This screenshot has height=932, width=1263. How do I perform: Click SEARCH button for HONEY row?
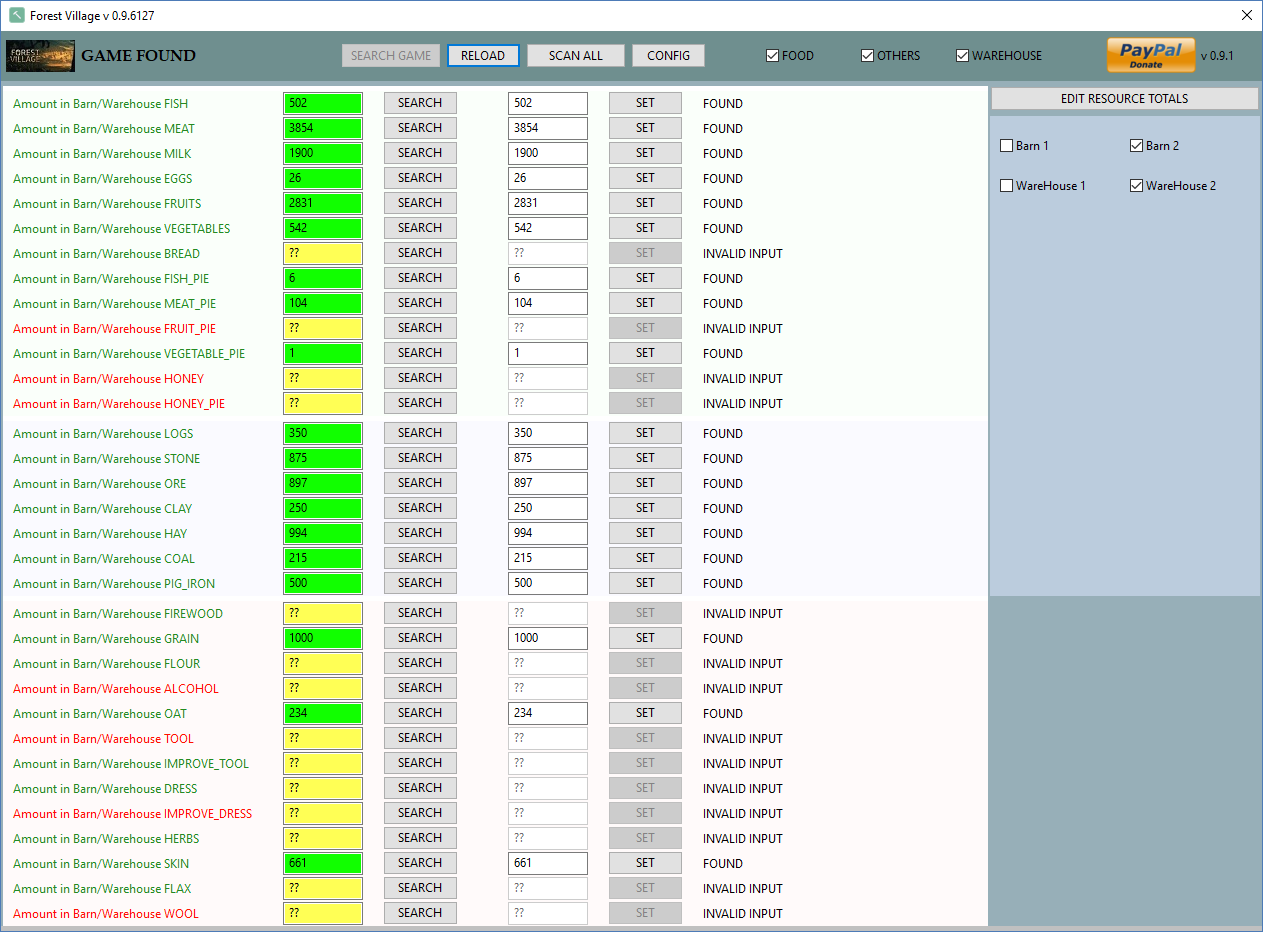click(420, 378)
